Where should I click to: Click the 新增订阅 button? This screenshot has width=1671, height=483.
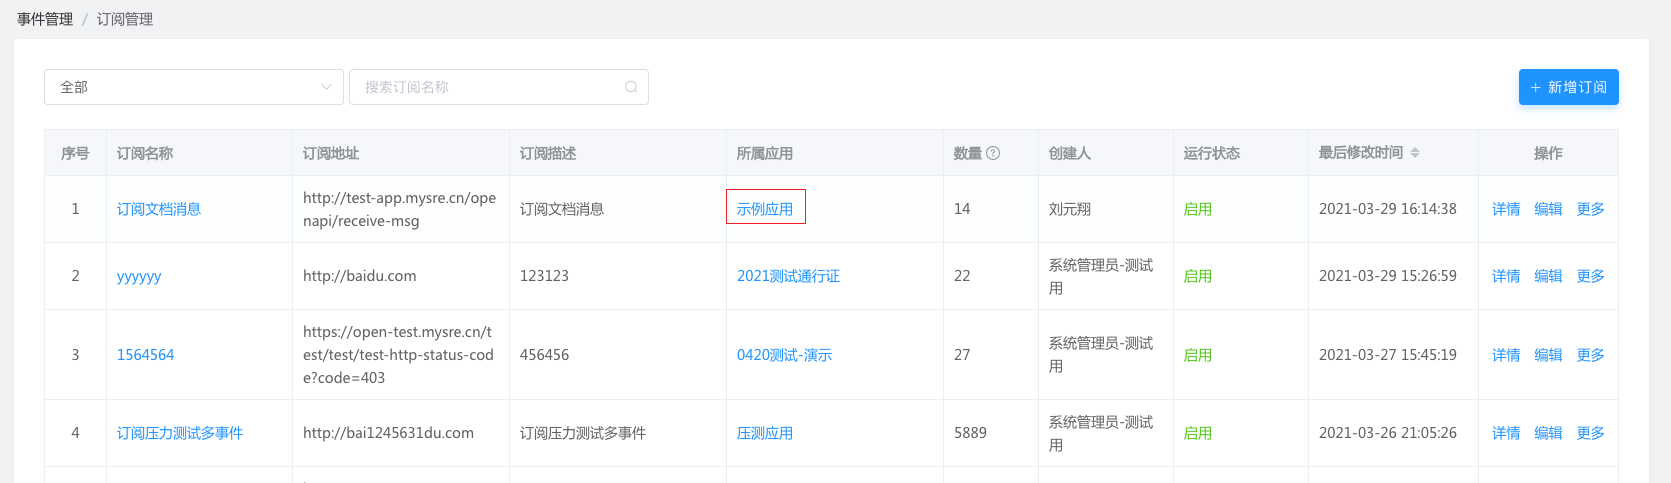(1568, 87)
